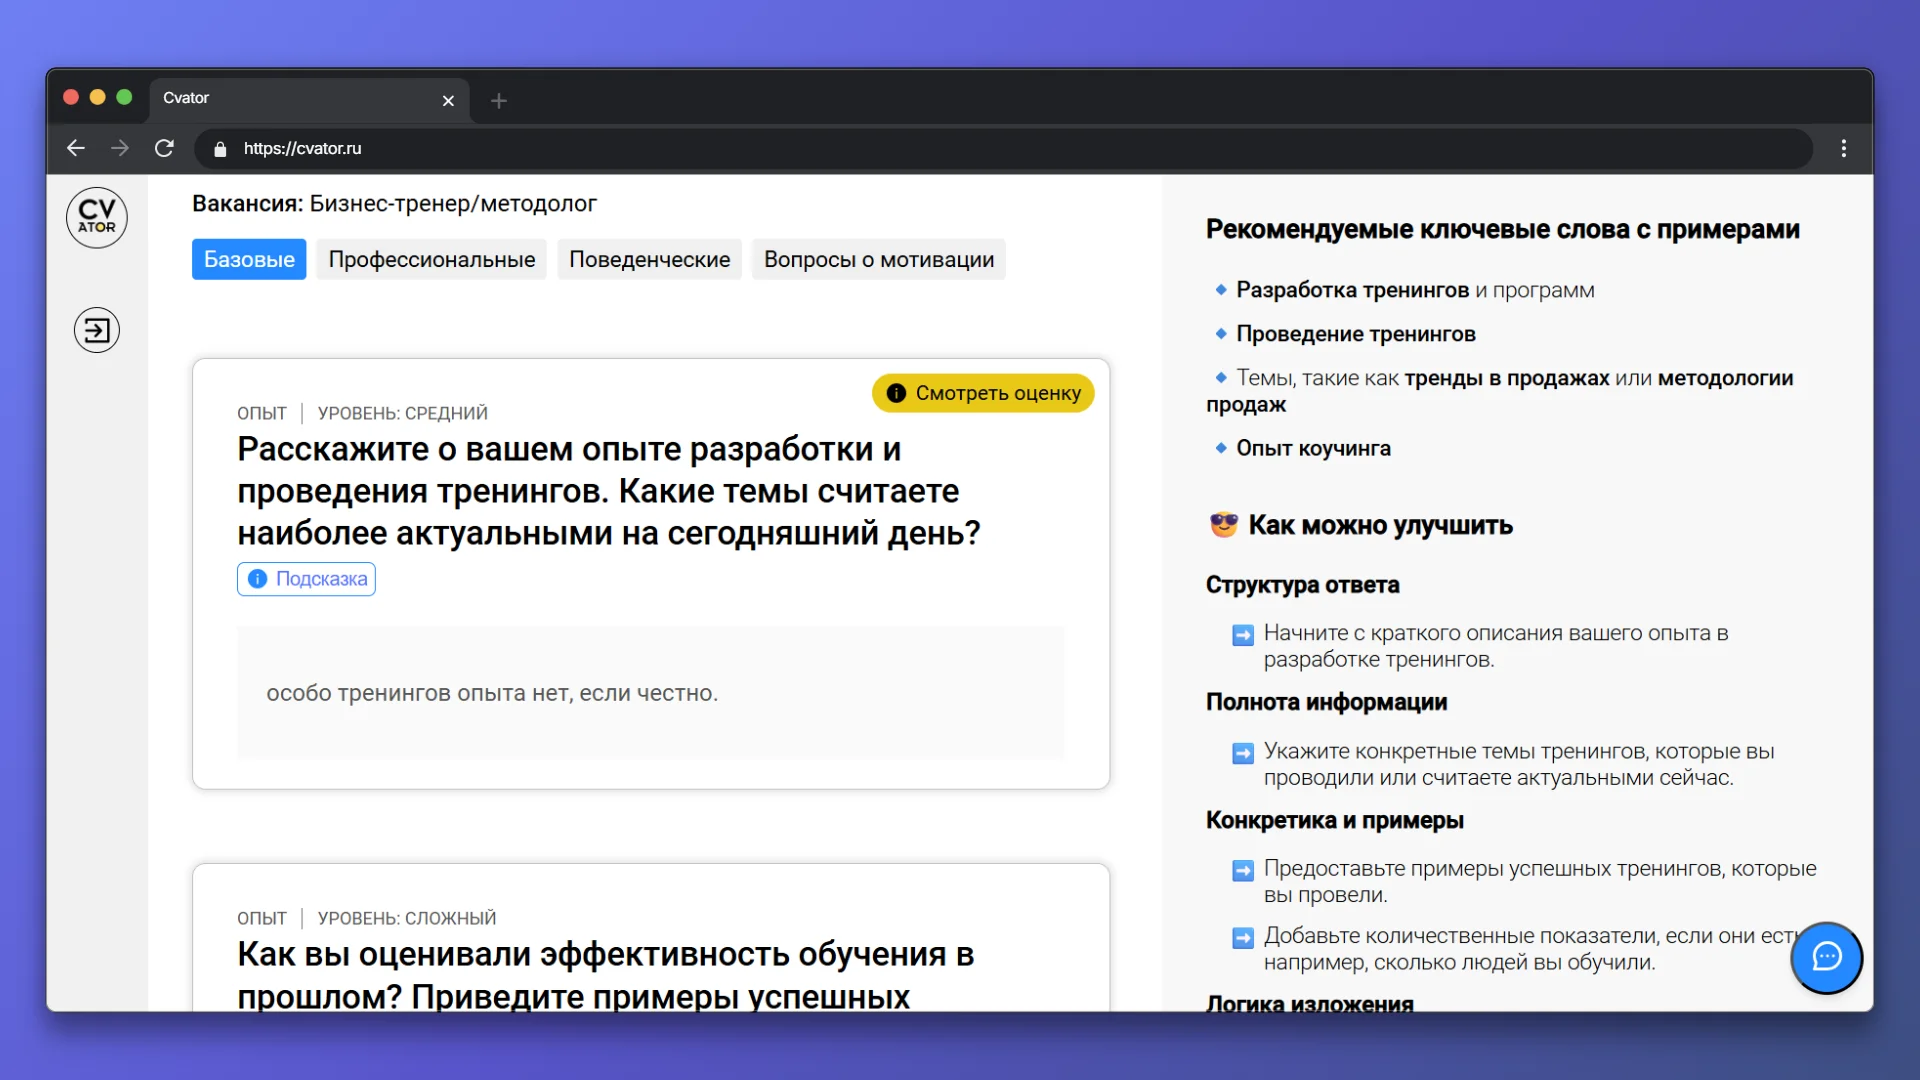1920x1080 pixels.
Task: Click the browser back arrow
Action: coord(76,148)
